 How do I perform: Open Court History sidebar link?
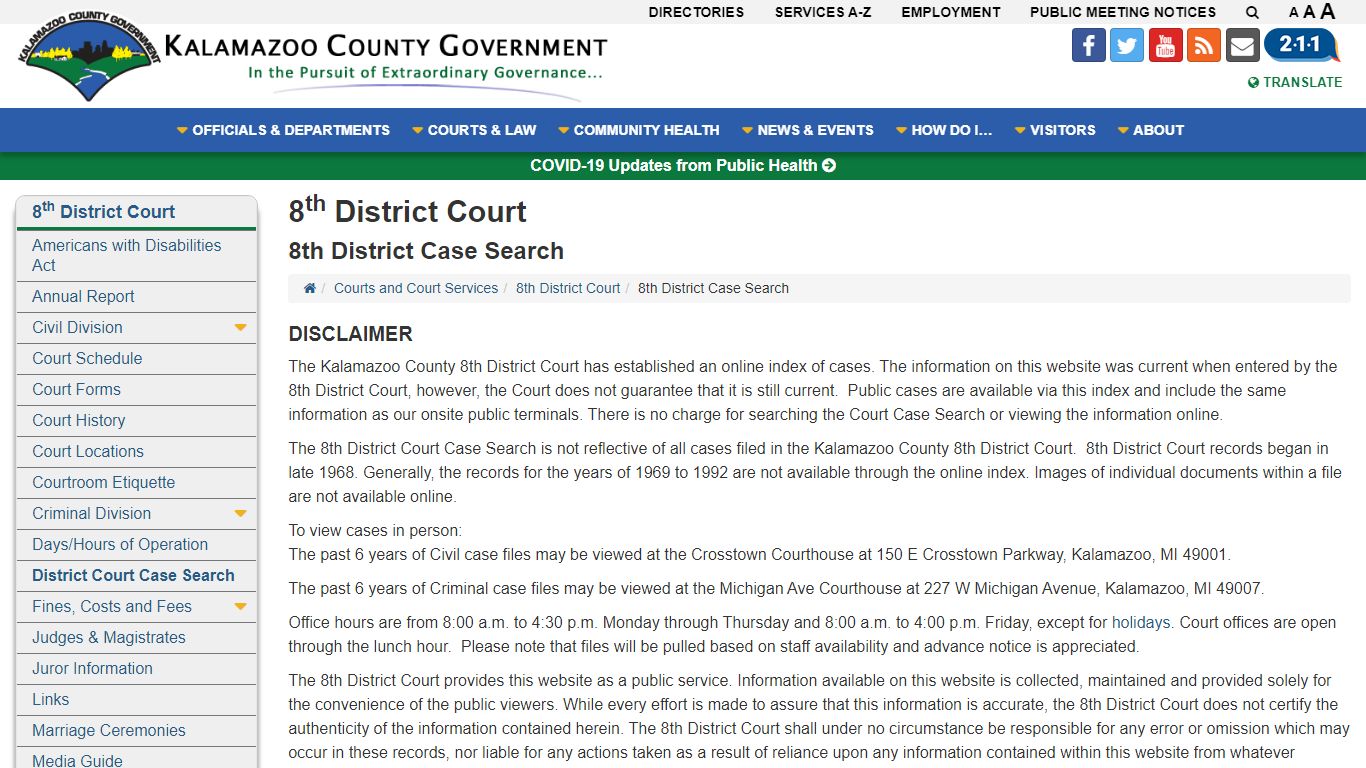click(78, 421)
